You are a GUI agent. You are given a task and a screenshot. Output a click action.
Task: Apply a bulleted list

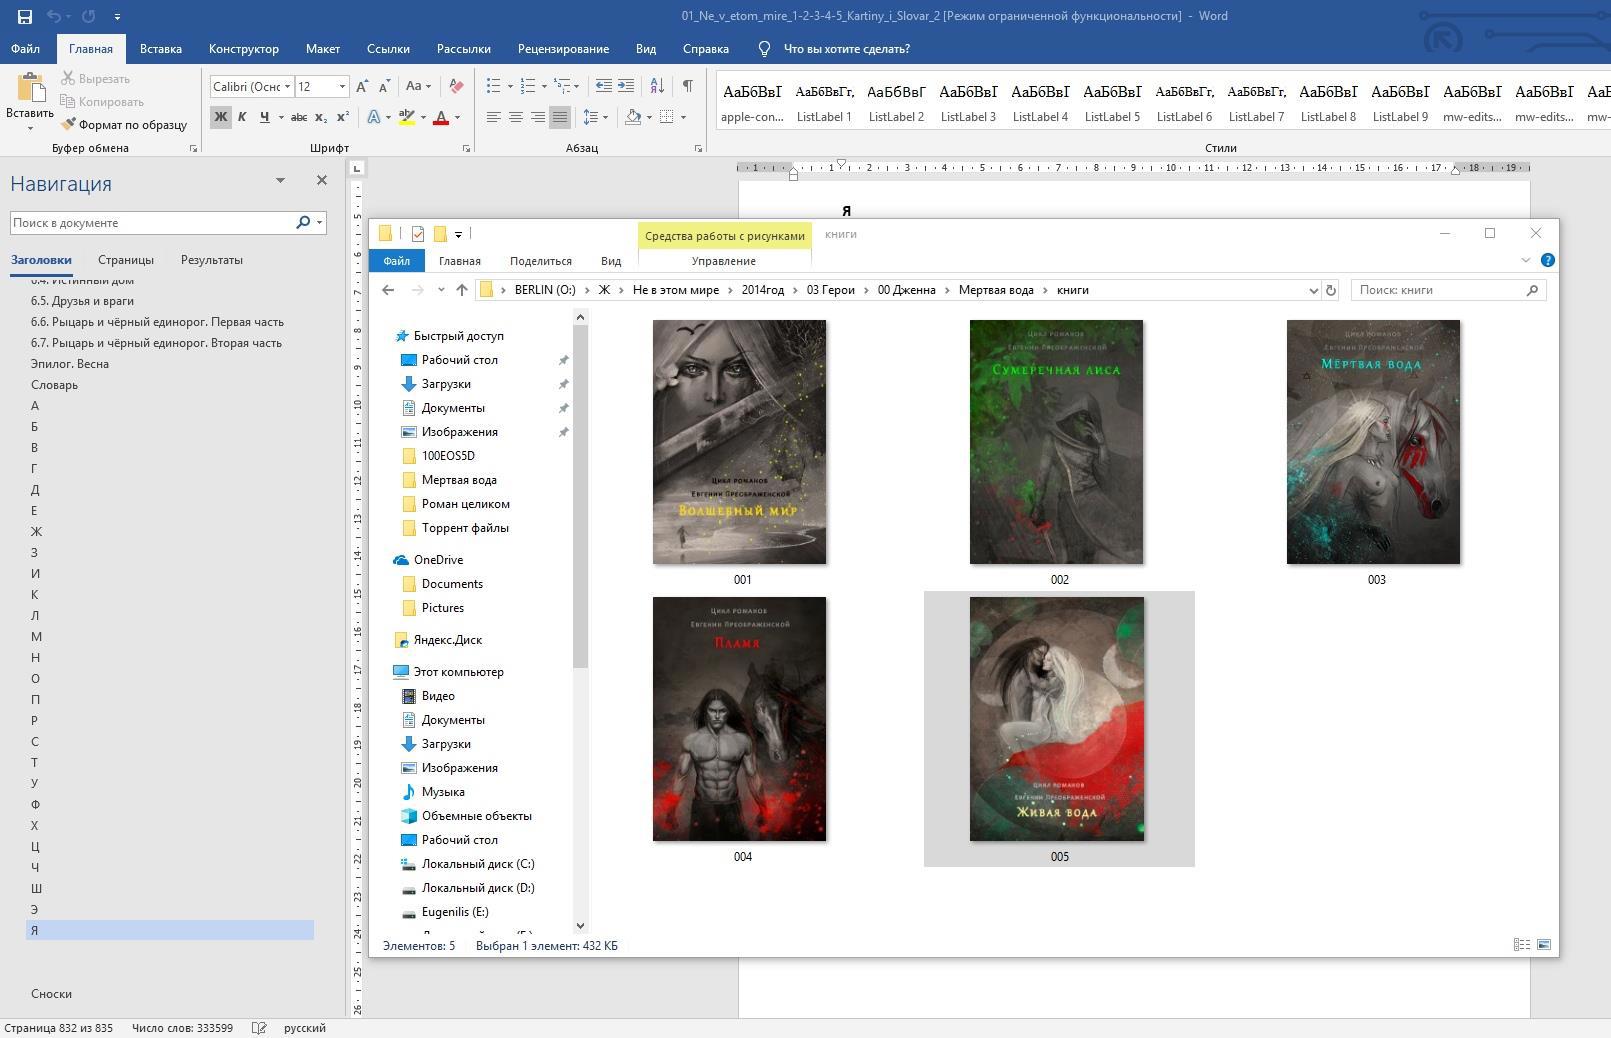[493, 86]
